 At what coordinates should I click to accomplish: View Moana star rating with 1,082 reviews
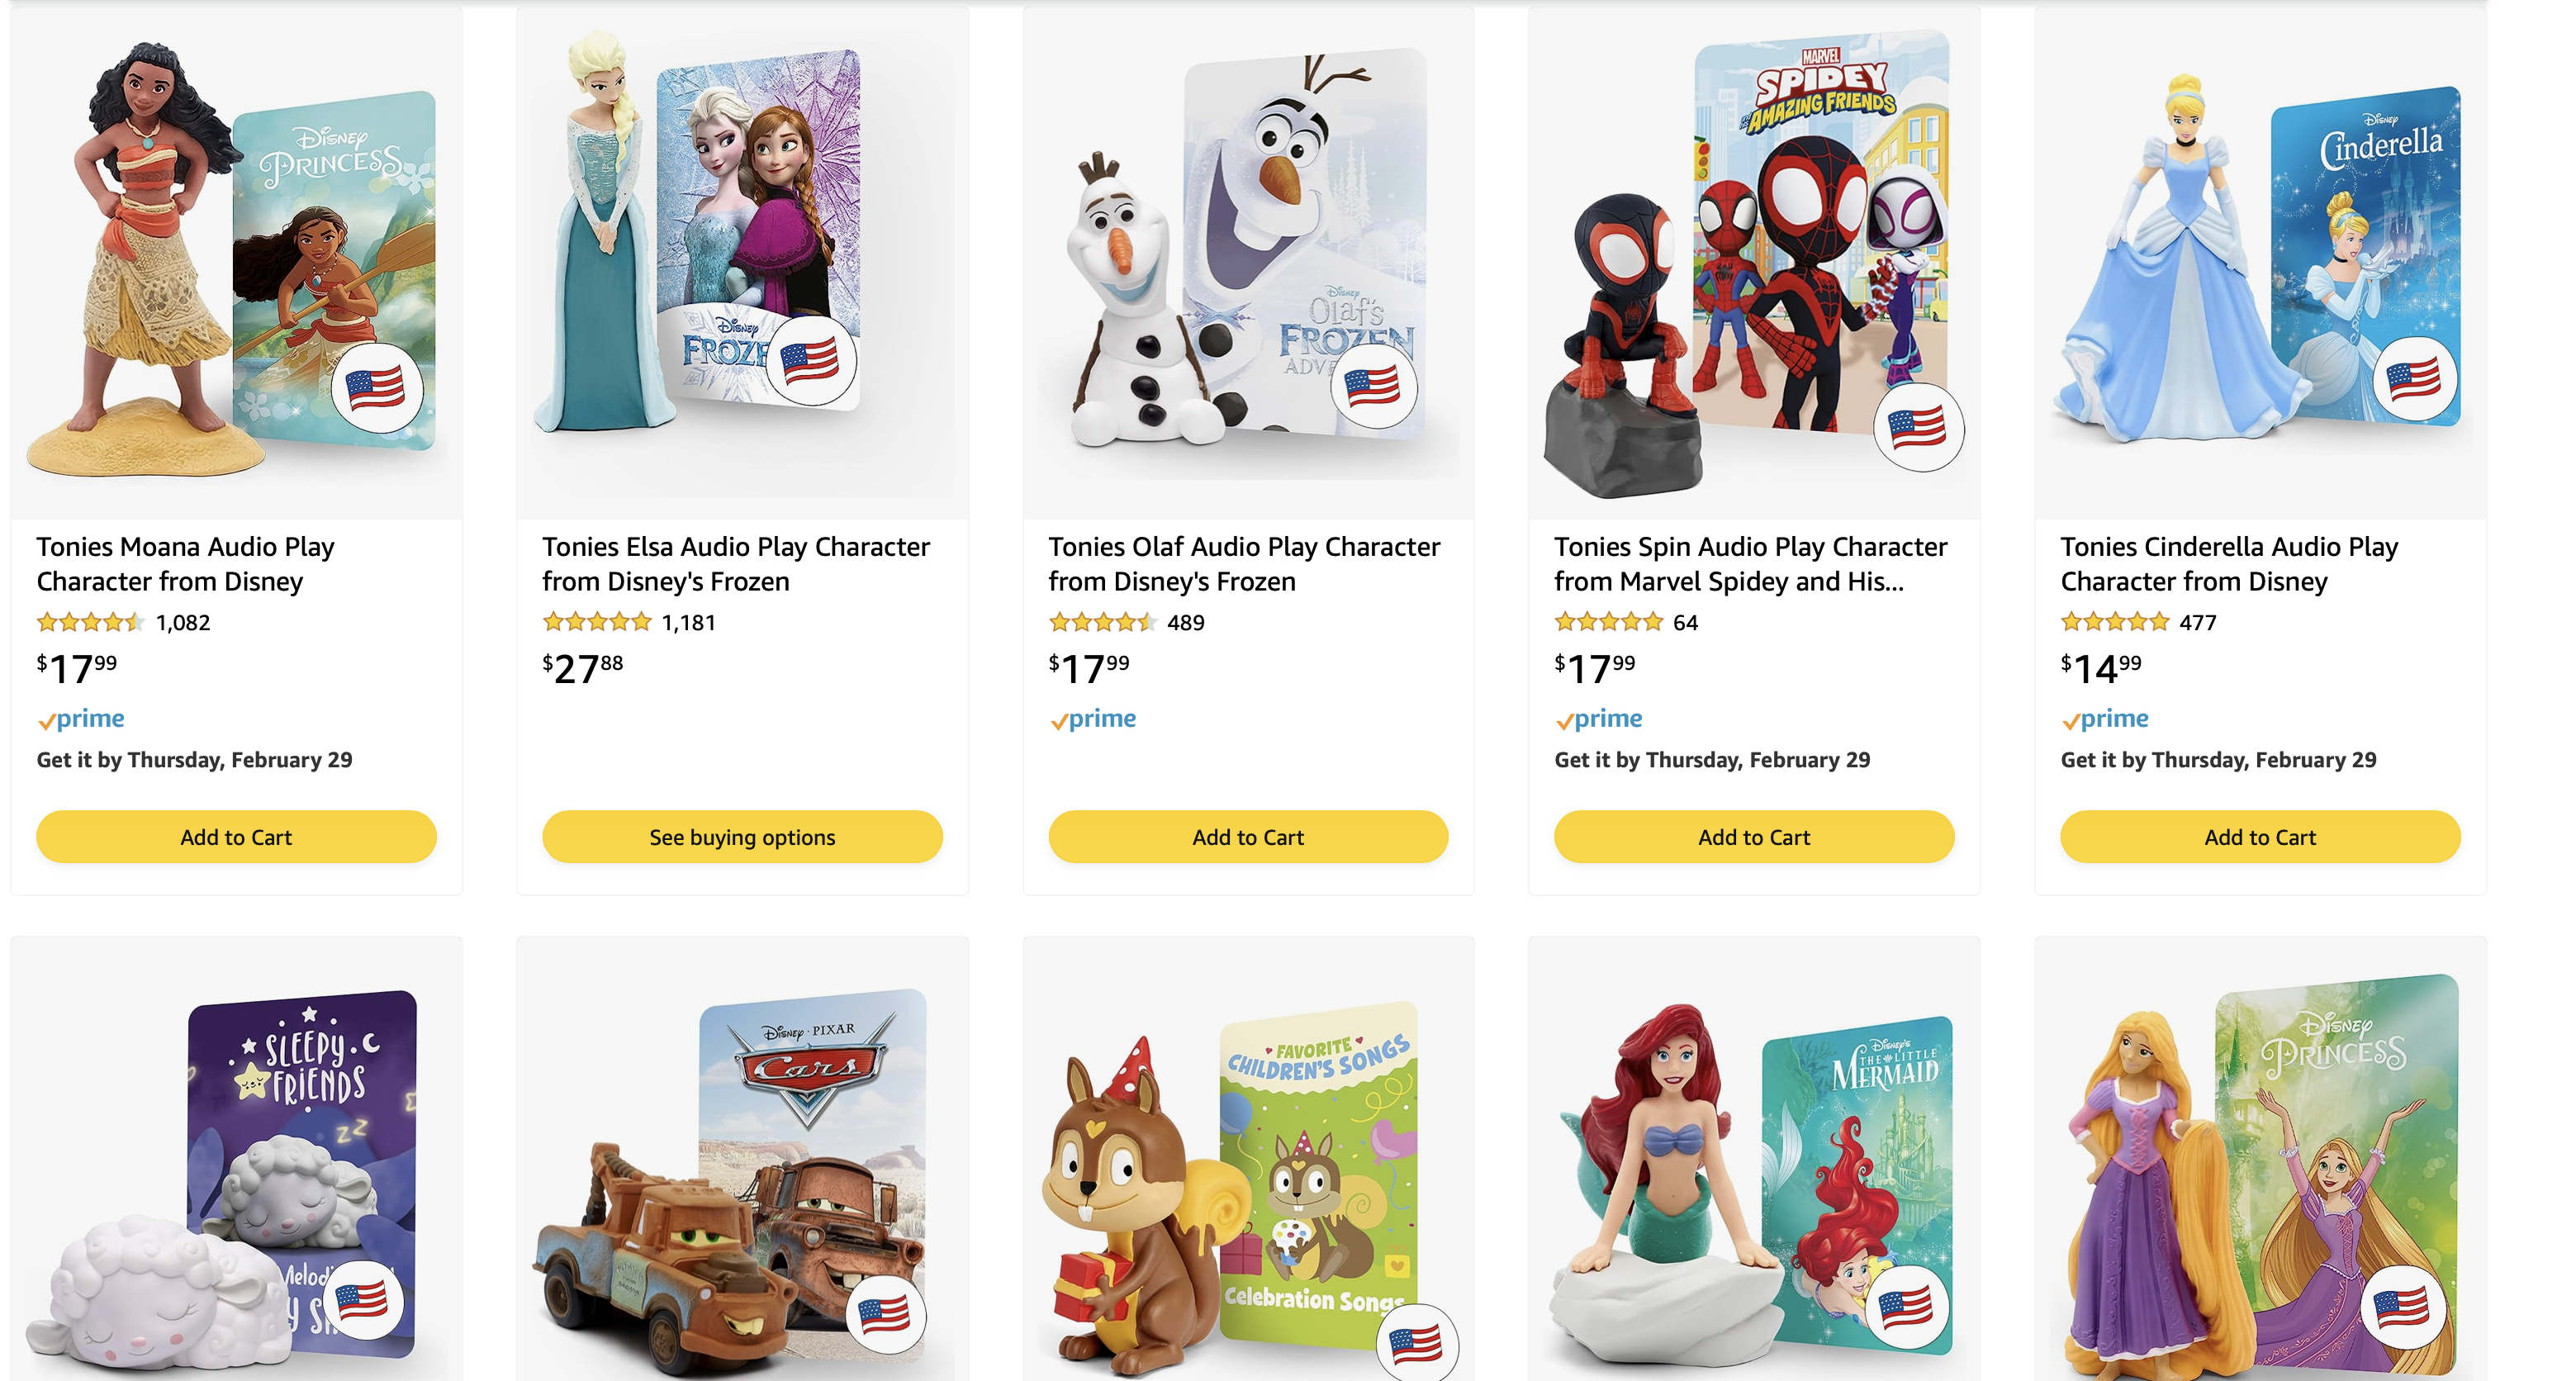[91, 623]
